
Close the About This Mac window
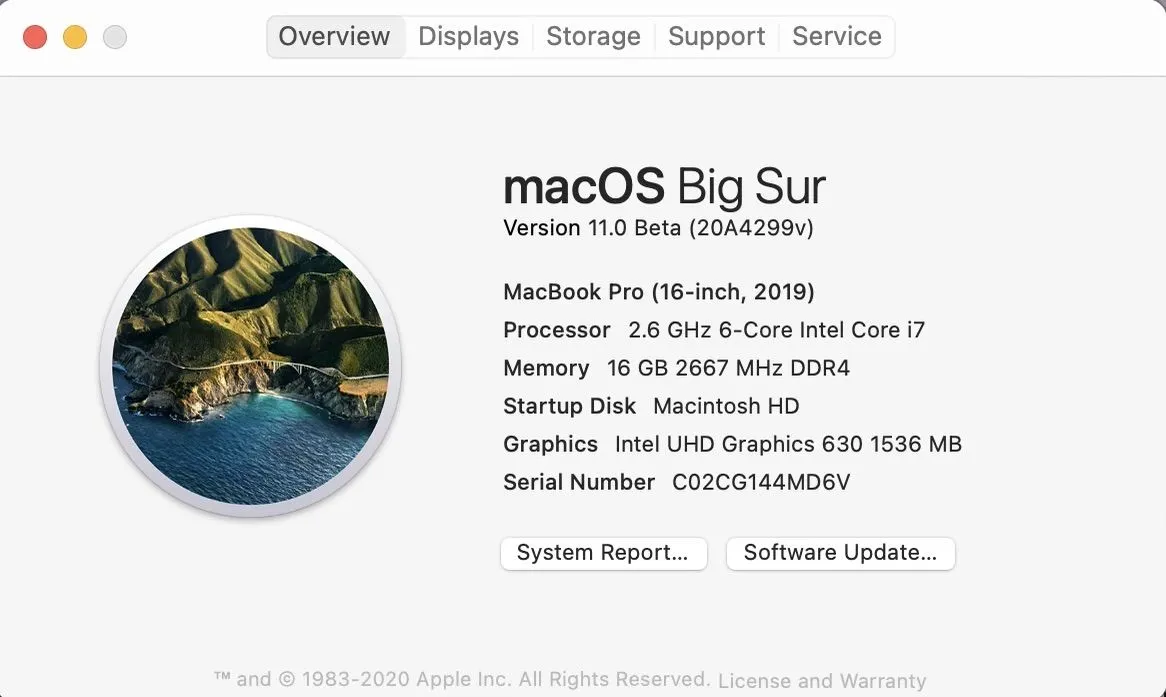[35, 38]
